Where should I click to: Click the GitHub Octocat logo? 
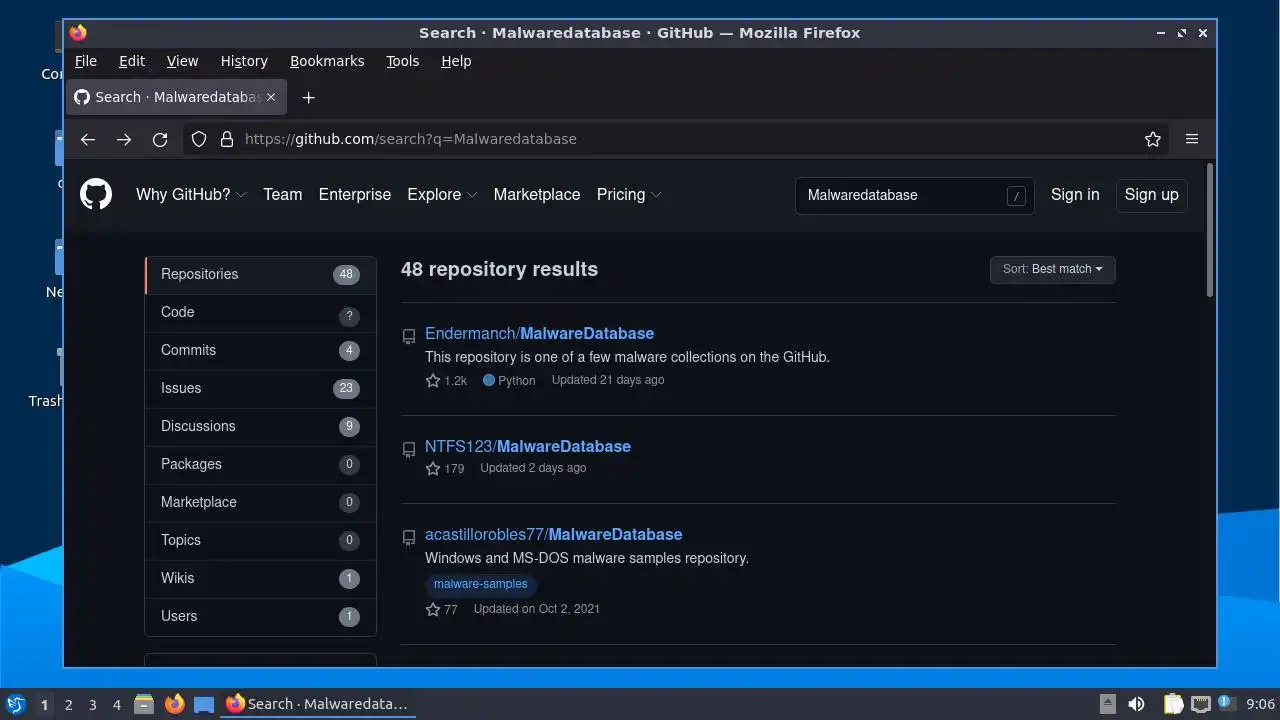[x=96, y=194]
